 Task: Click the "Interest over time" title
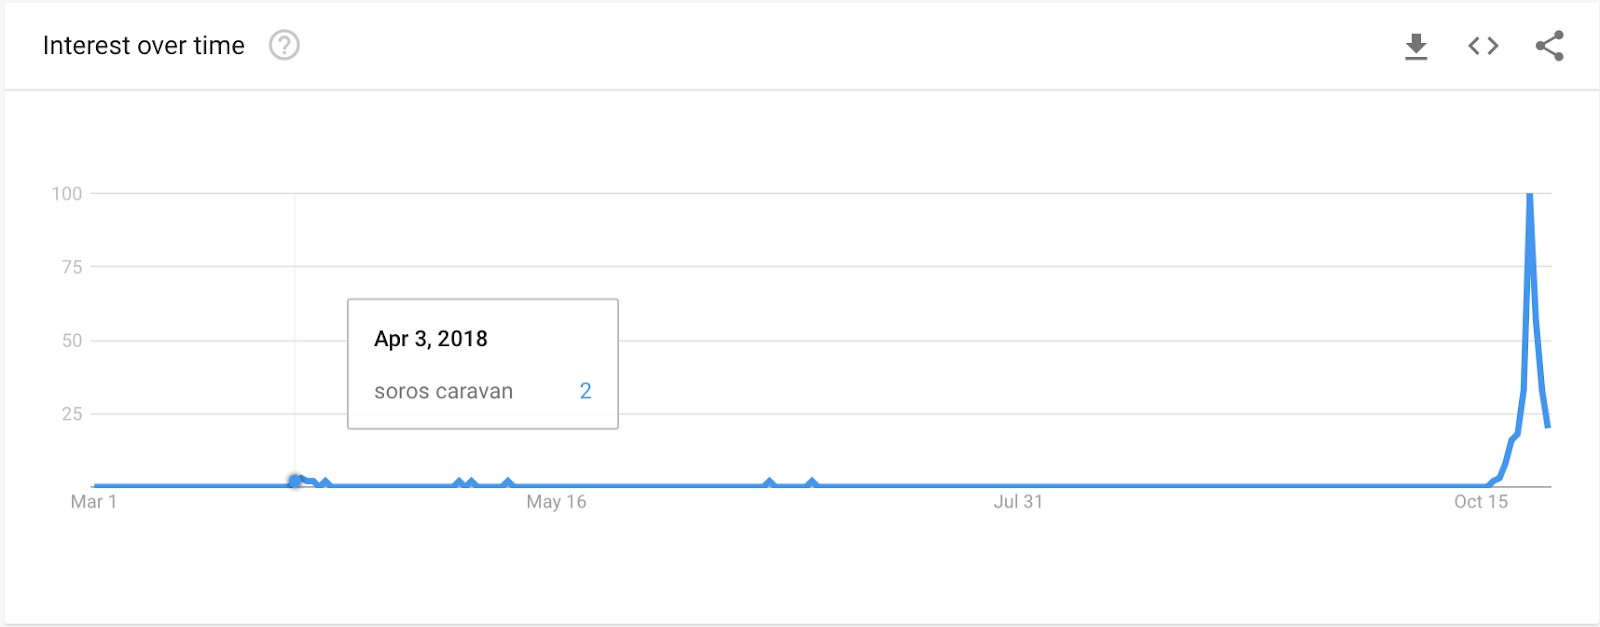[144, 46]
